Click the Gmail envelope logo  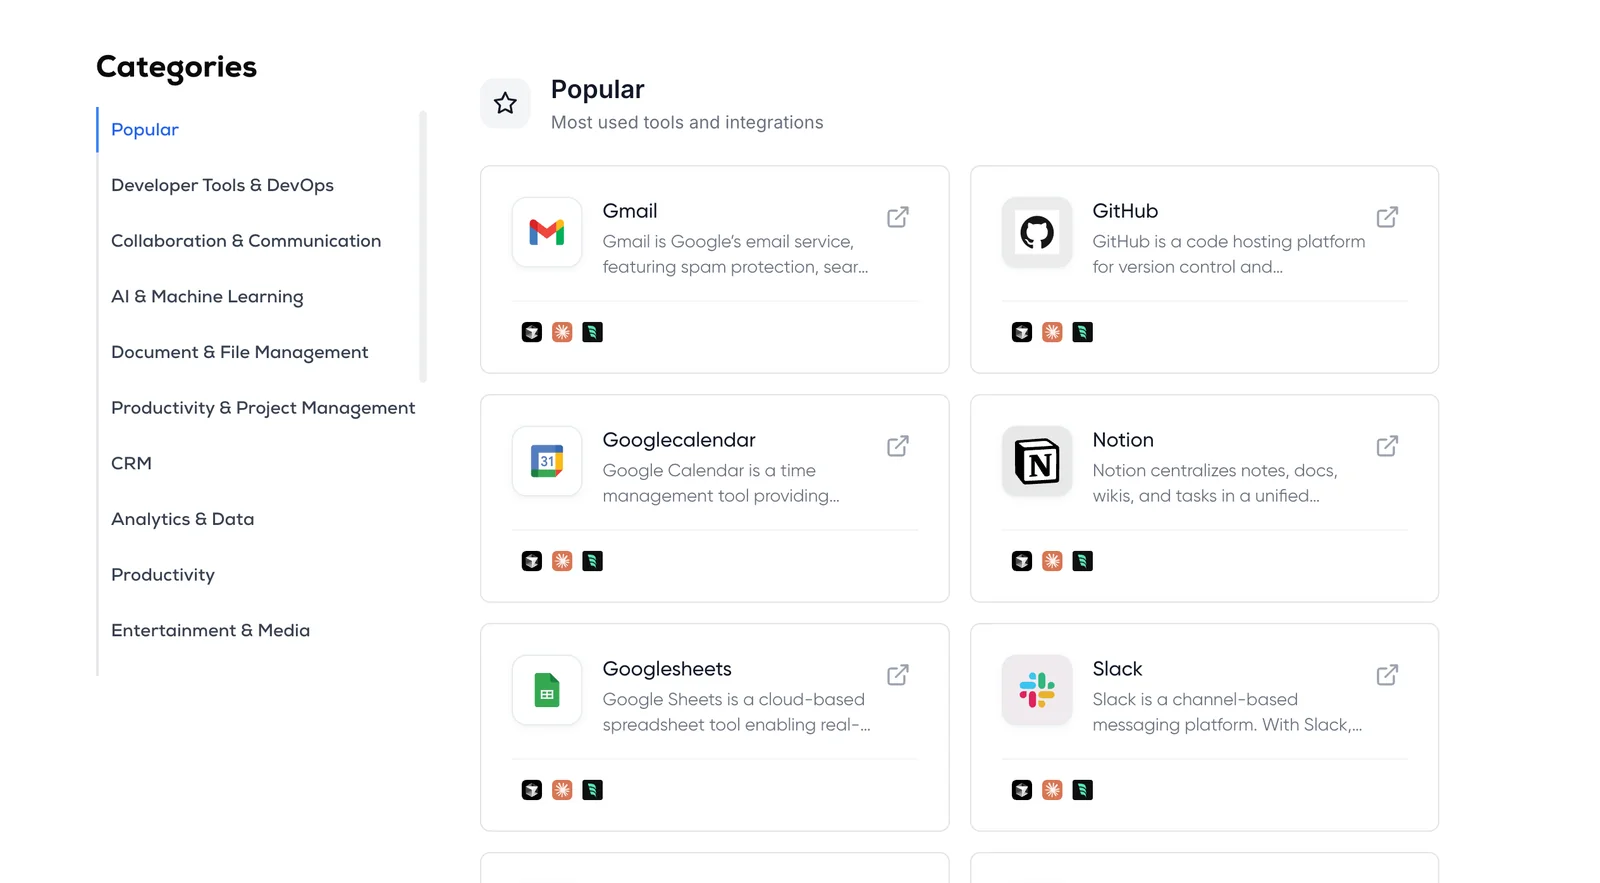(x=547, y=232)
